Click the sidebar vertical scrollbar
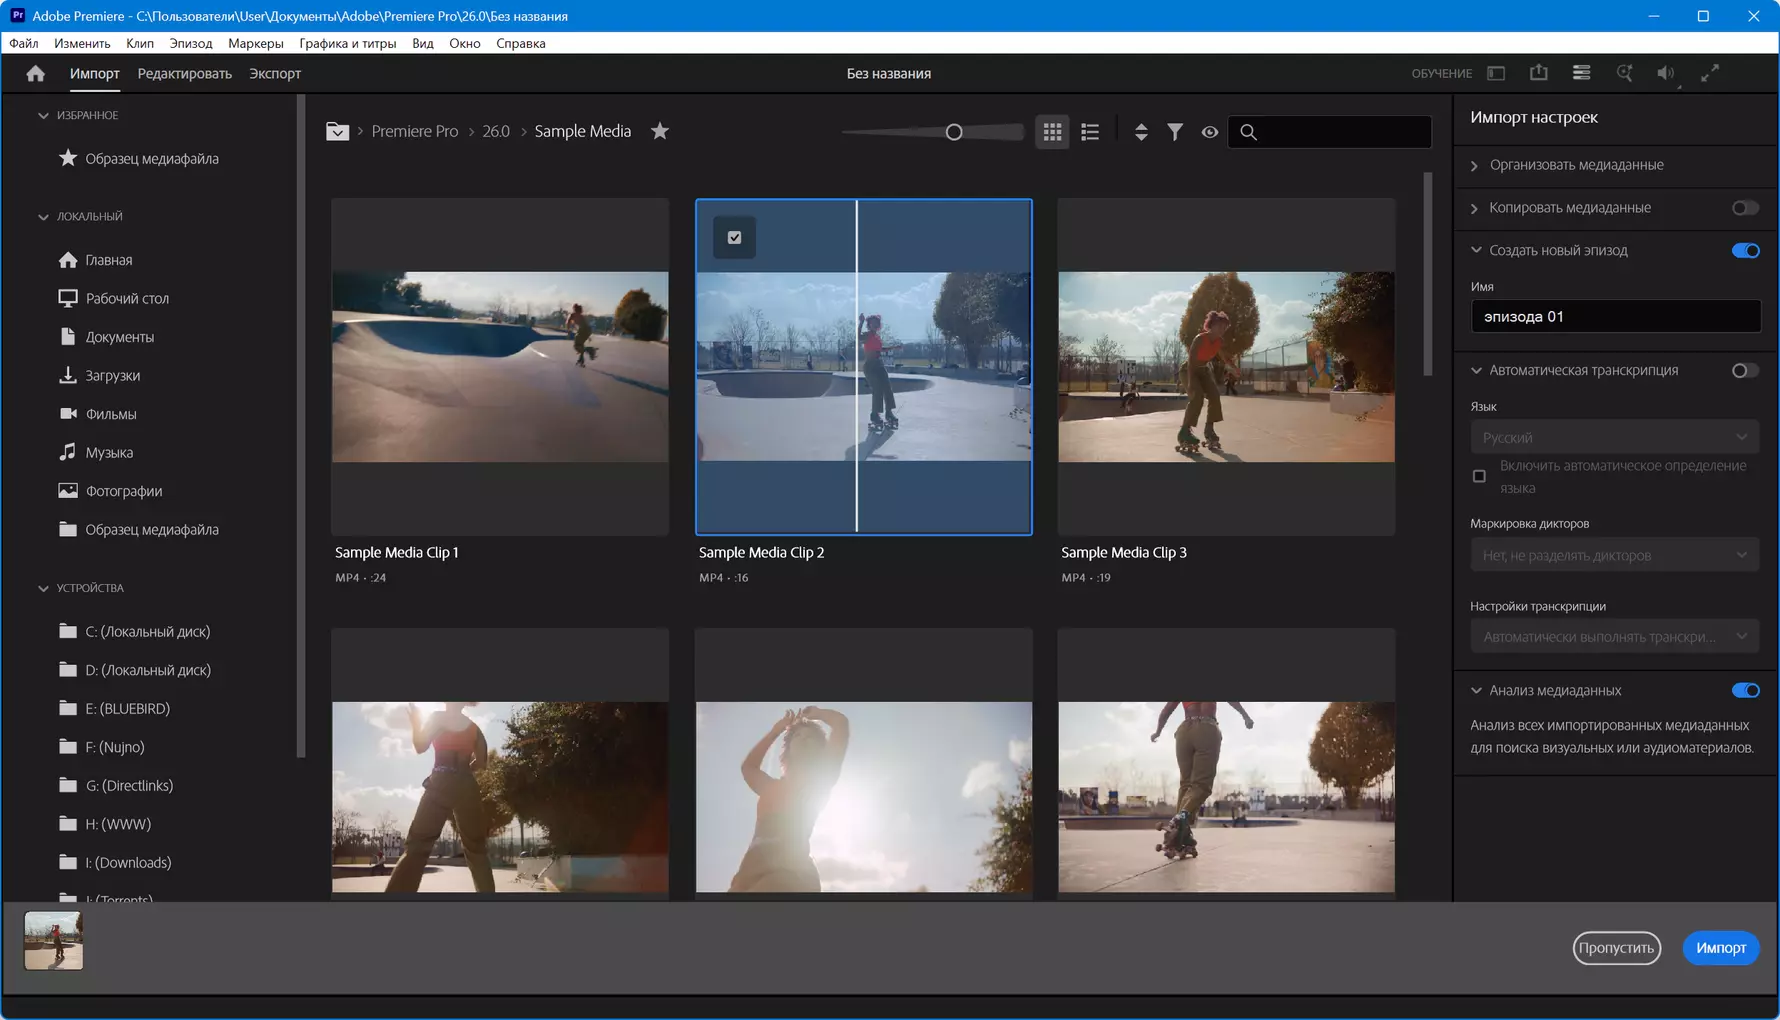Viewport: 1780px width, 1020px height. coord(301,427)
